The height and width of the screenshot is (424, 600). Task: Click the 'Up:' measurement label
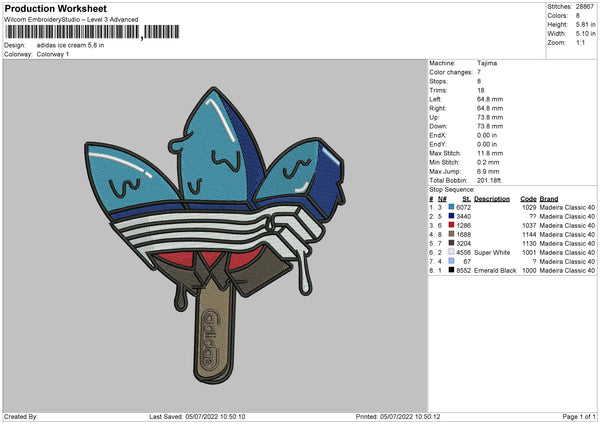click(x=434, y=117)
